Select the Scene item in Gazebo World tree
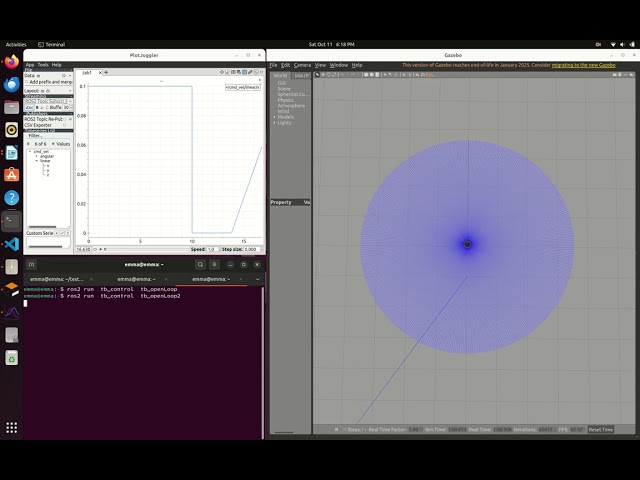Viewport: 640px width, 480px height. pos(284,89)
